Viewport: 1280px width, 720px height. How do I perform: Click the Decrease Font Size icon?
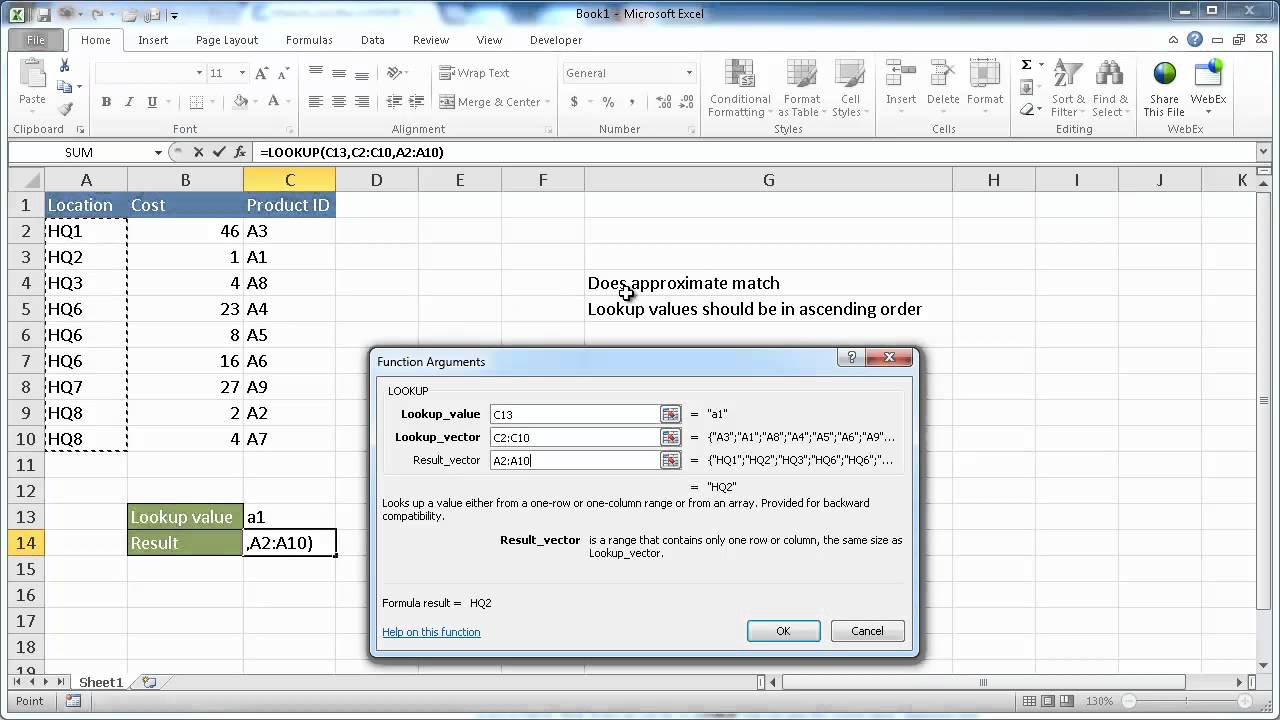(284, 73)
